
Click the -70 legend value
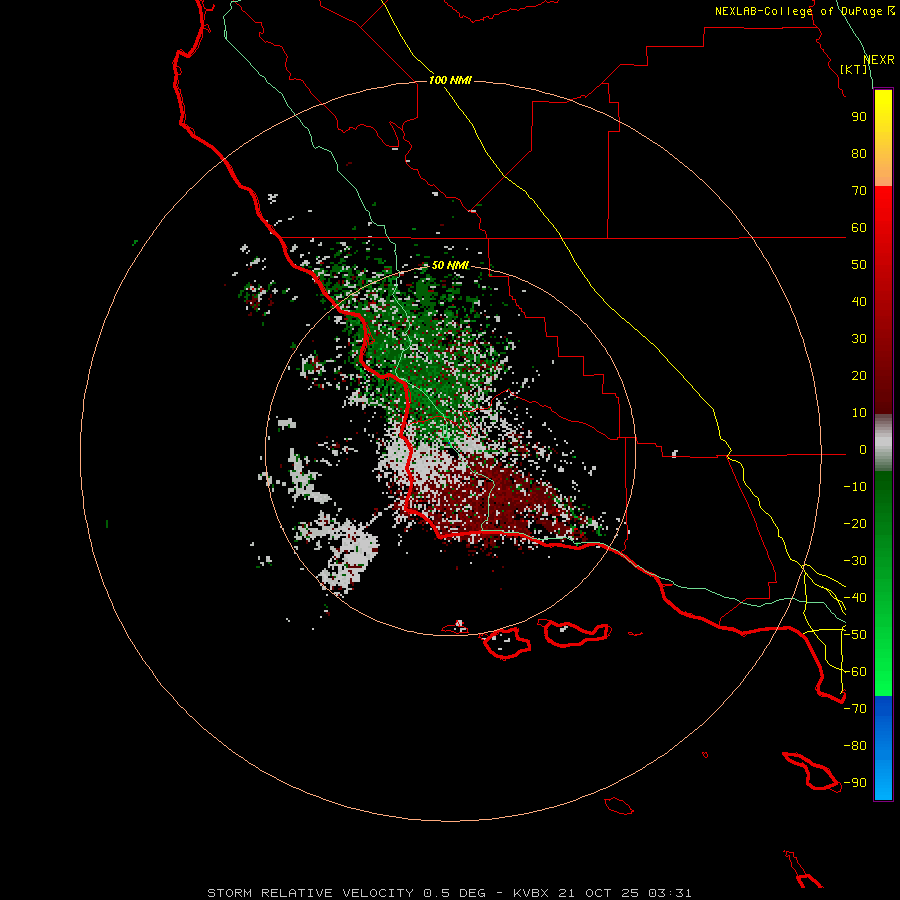point(855,709)
